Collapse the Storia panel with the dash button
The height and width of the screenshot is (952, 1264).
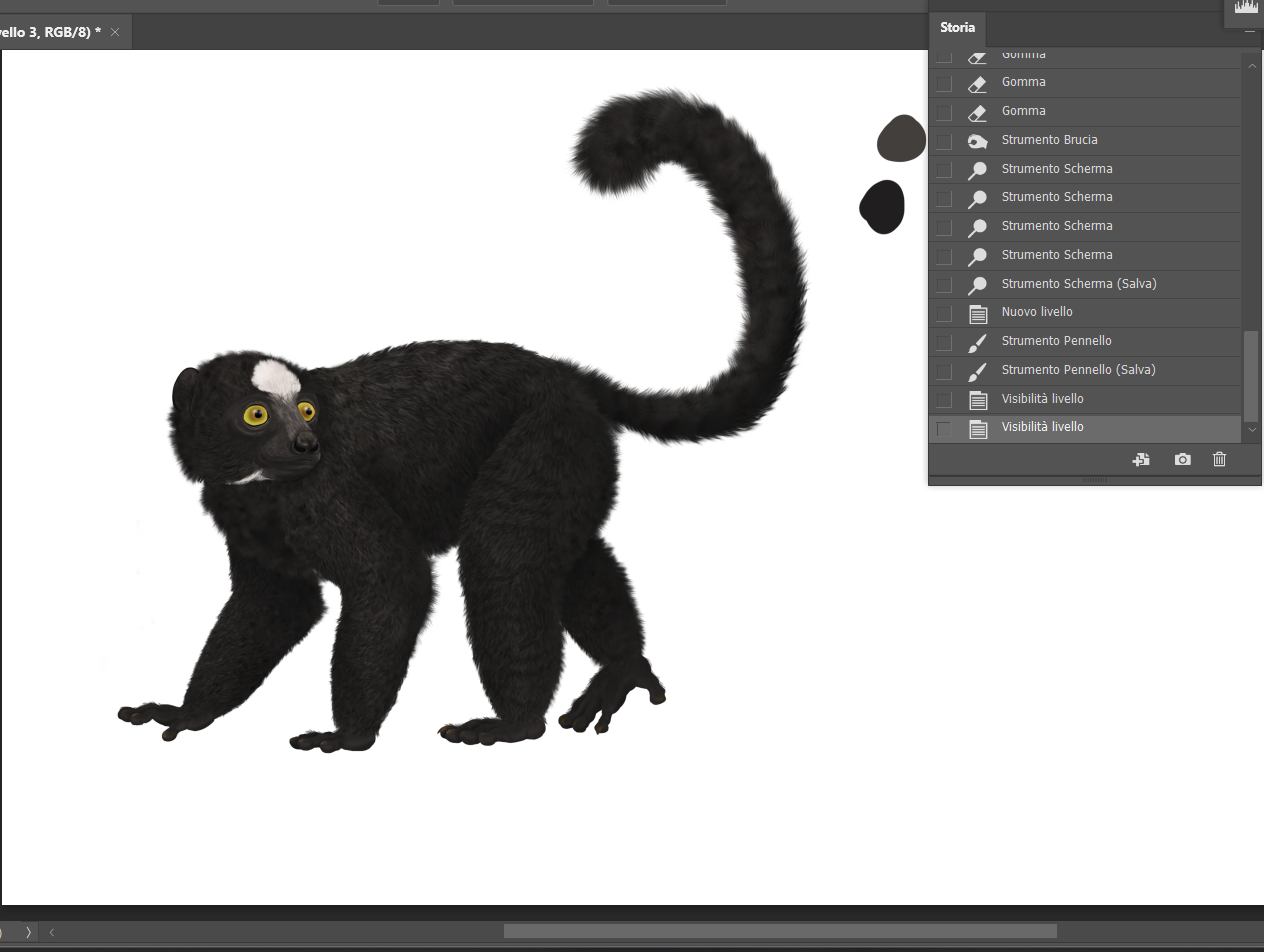pos(1250,32)
